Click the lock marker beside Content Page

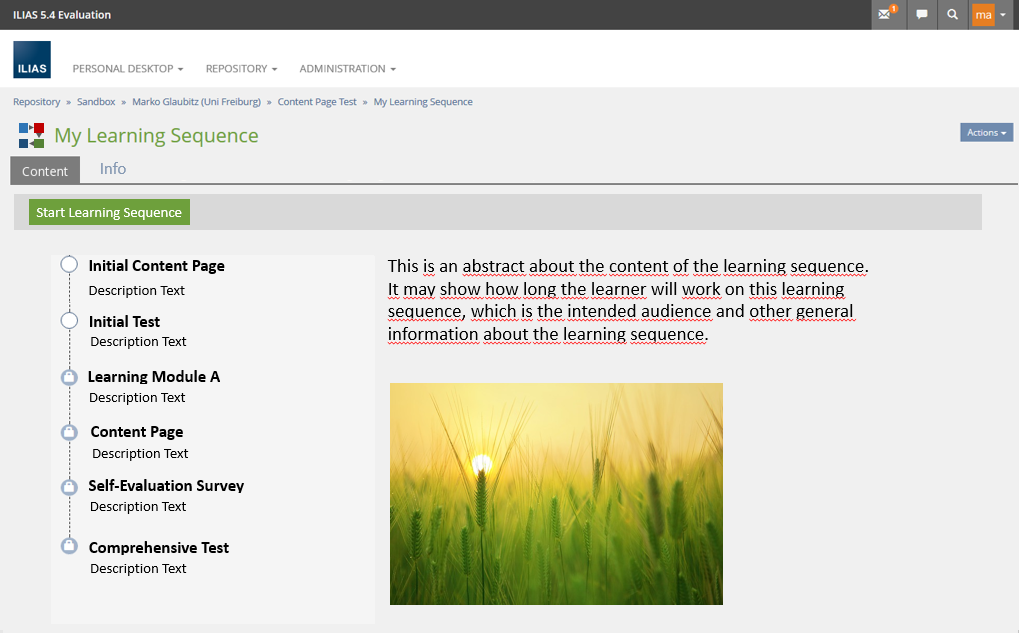click(69, 432)
